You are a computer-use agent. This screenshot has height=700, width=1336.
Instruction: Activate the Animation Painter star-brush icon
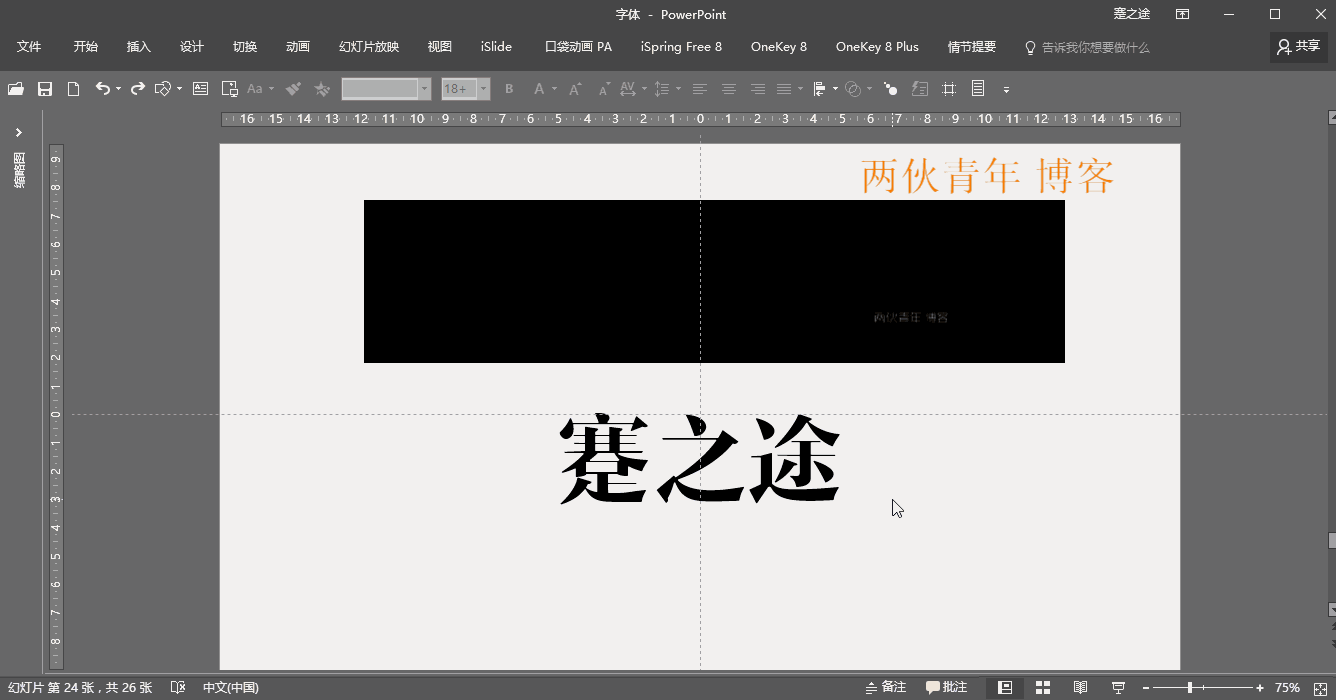coord(321,88)
